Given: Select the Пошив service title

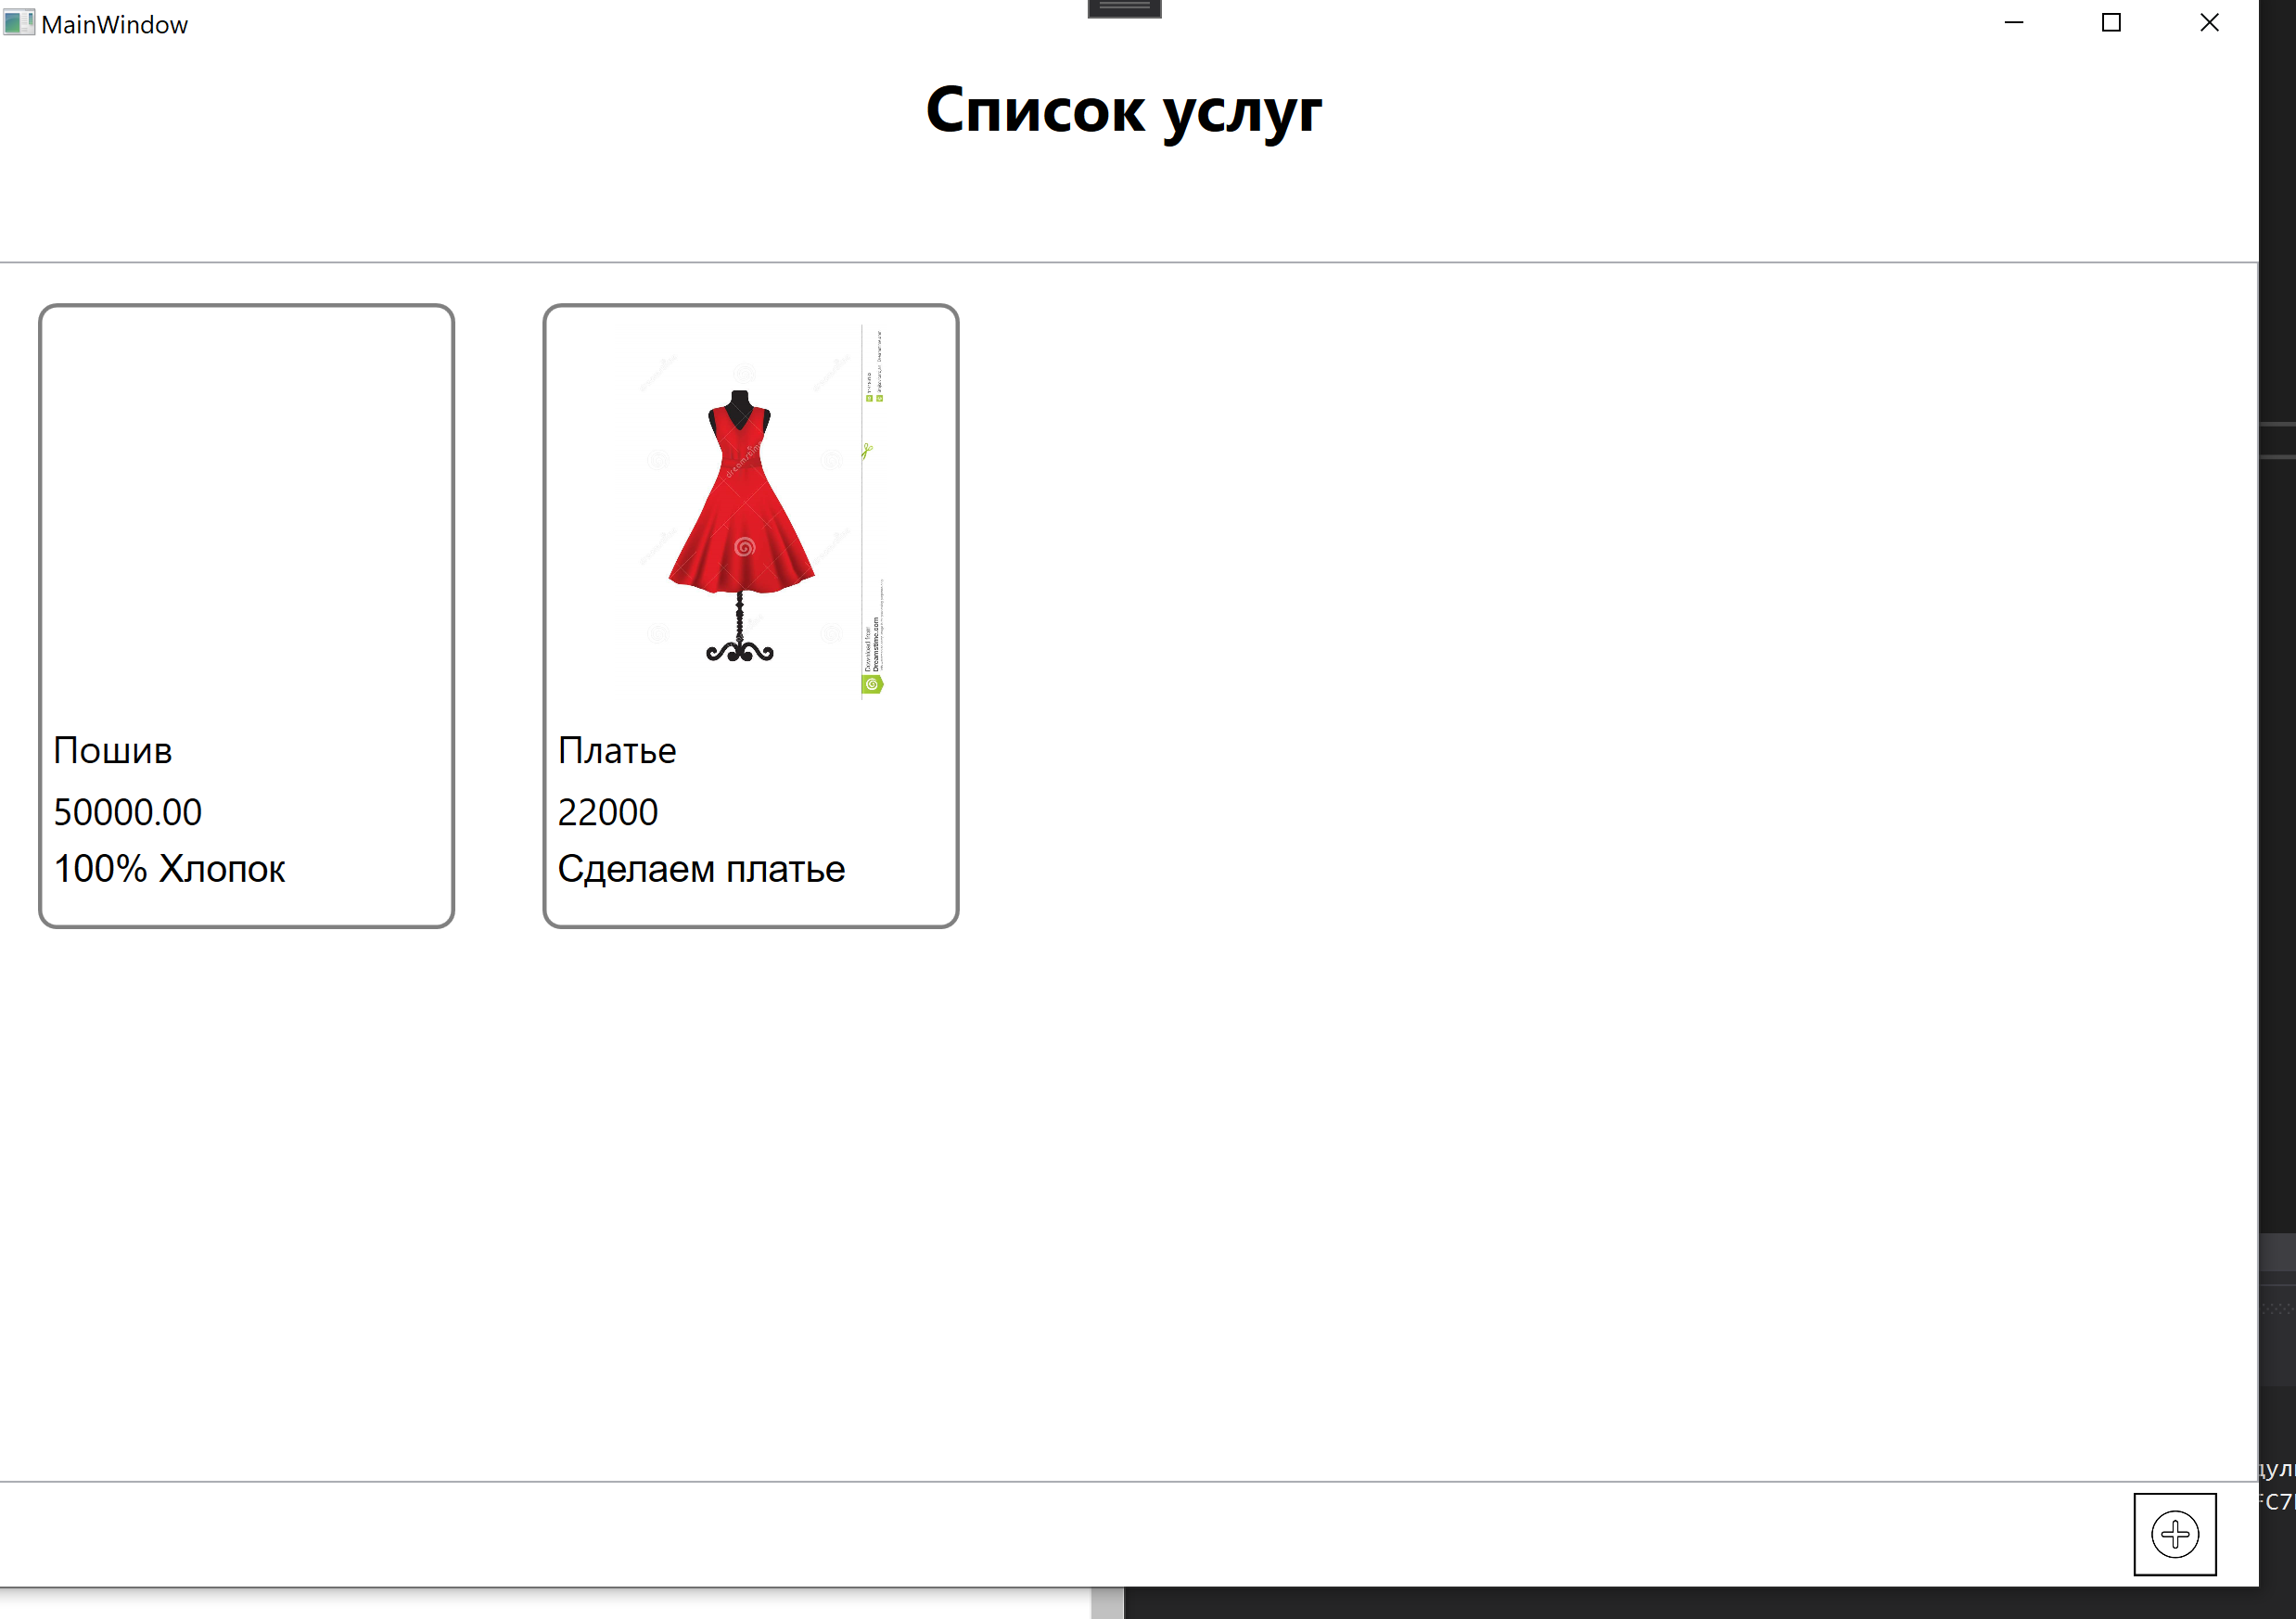Looking at the screenshot, I should (113, 750).
